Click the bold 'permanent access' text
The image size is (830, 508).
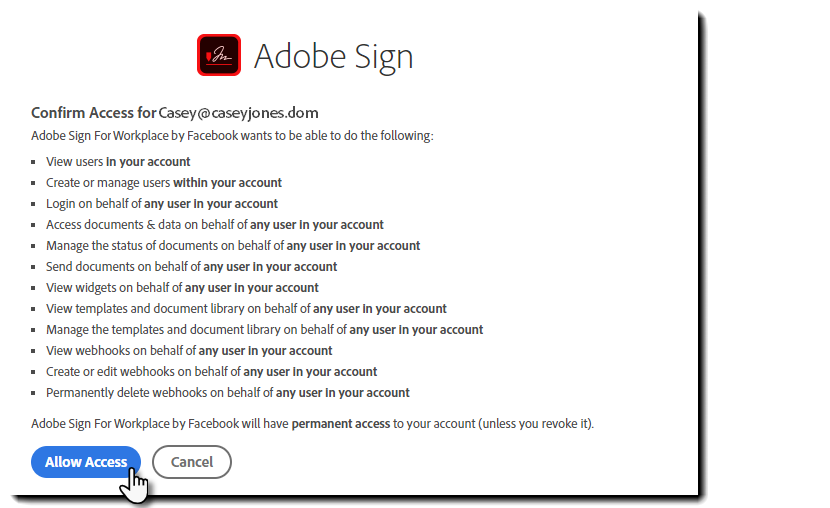click(340, 424)
